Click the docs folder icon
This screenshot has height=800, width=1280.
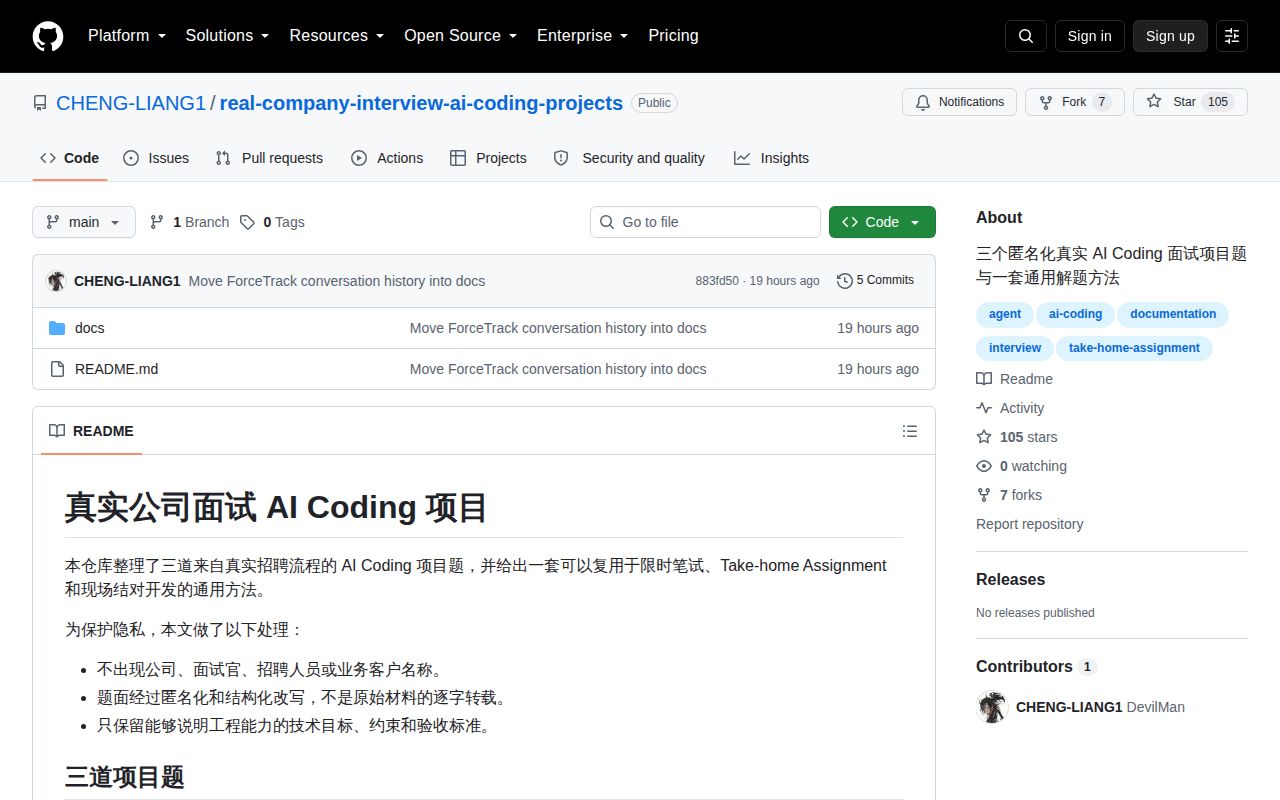coord(57,328)
